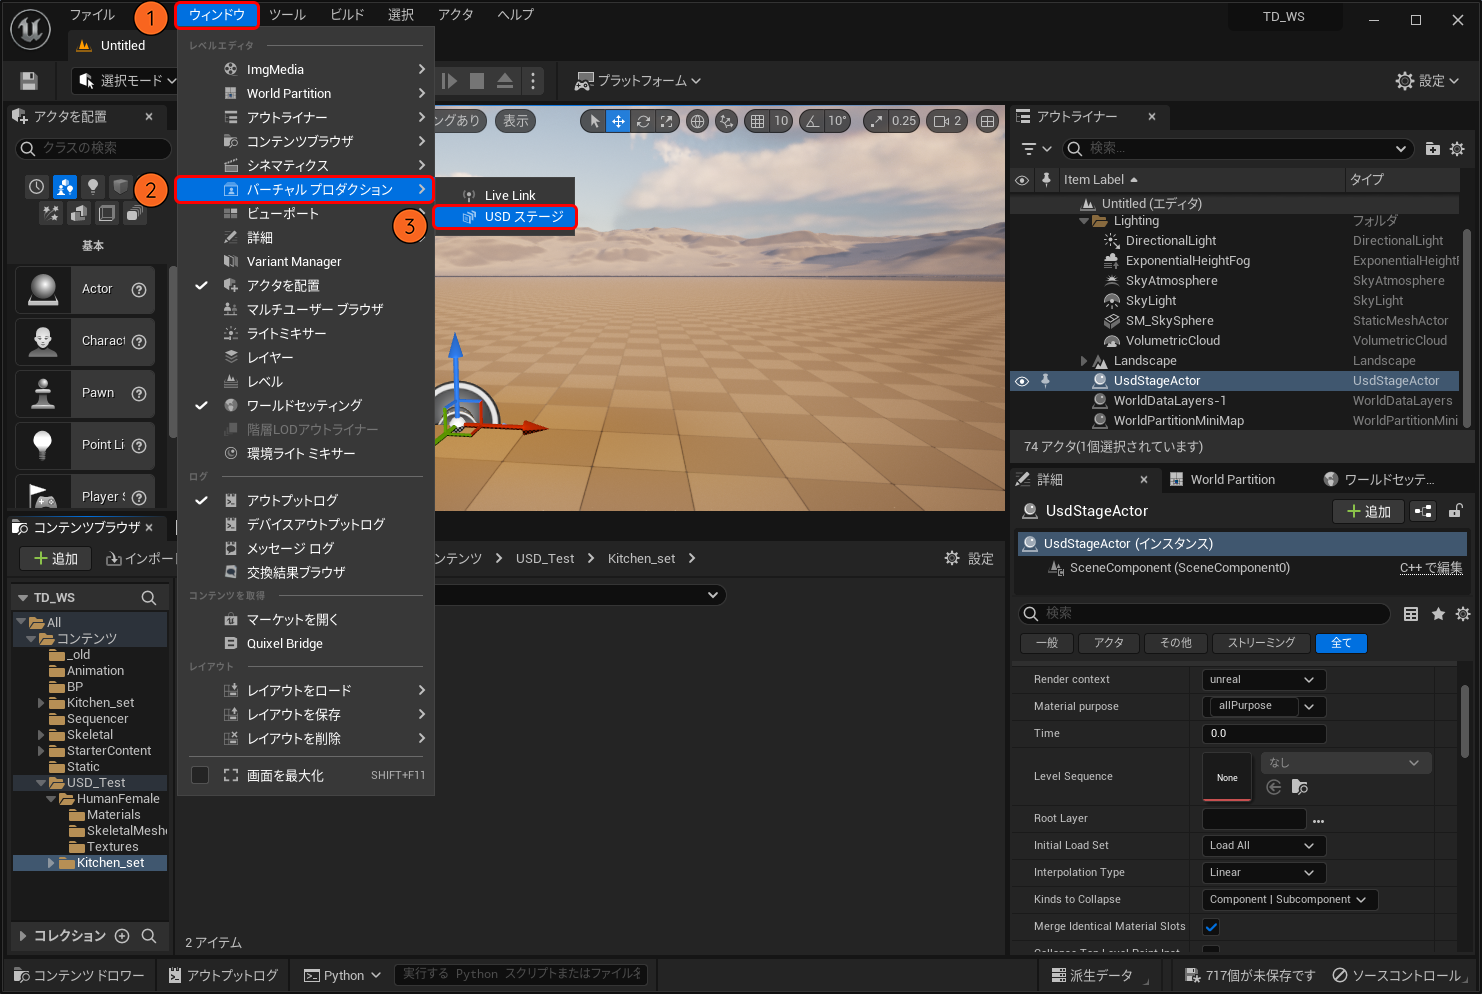The height and width of the screenshot is (994, 1482).
Task: Click the Actor help question mark icon
Action: (139, 290)
